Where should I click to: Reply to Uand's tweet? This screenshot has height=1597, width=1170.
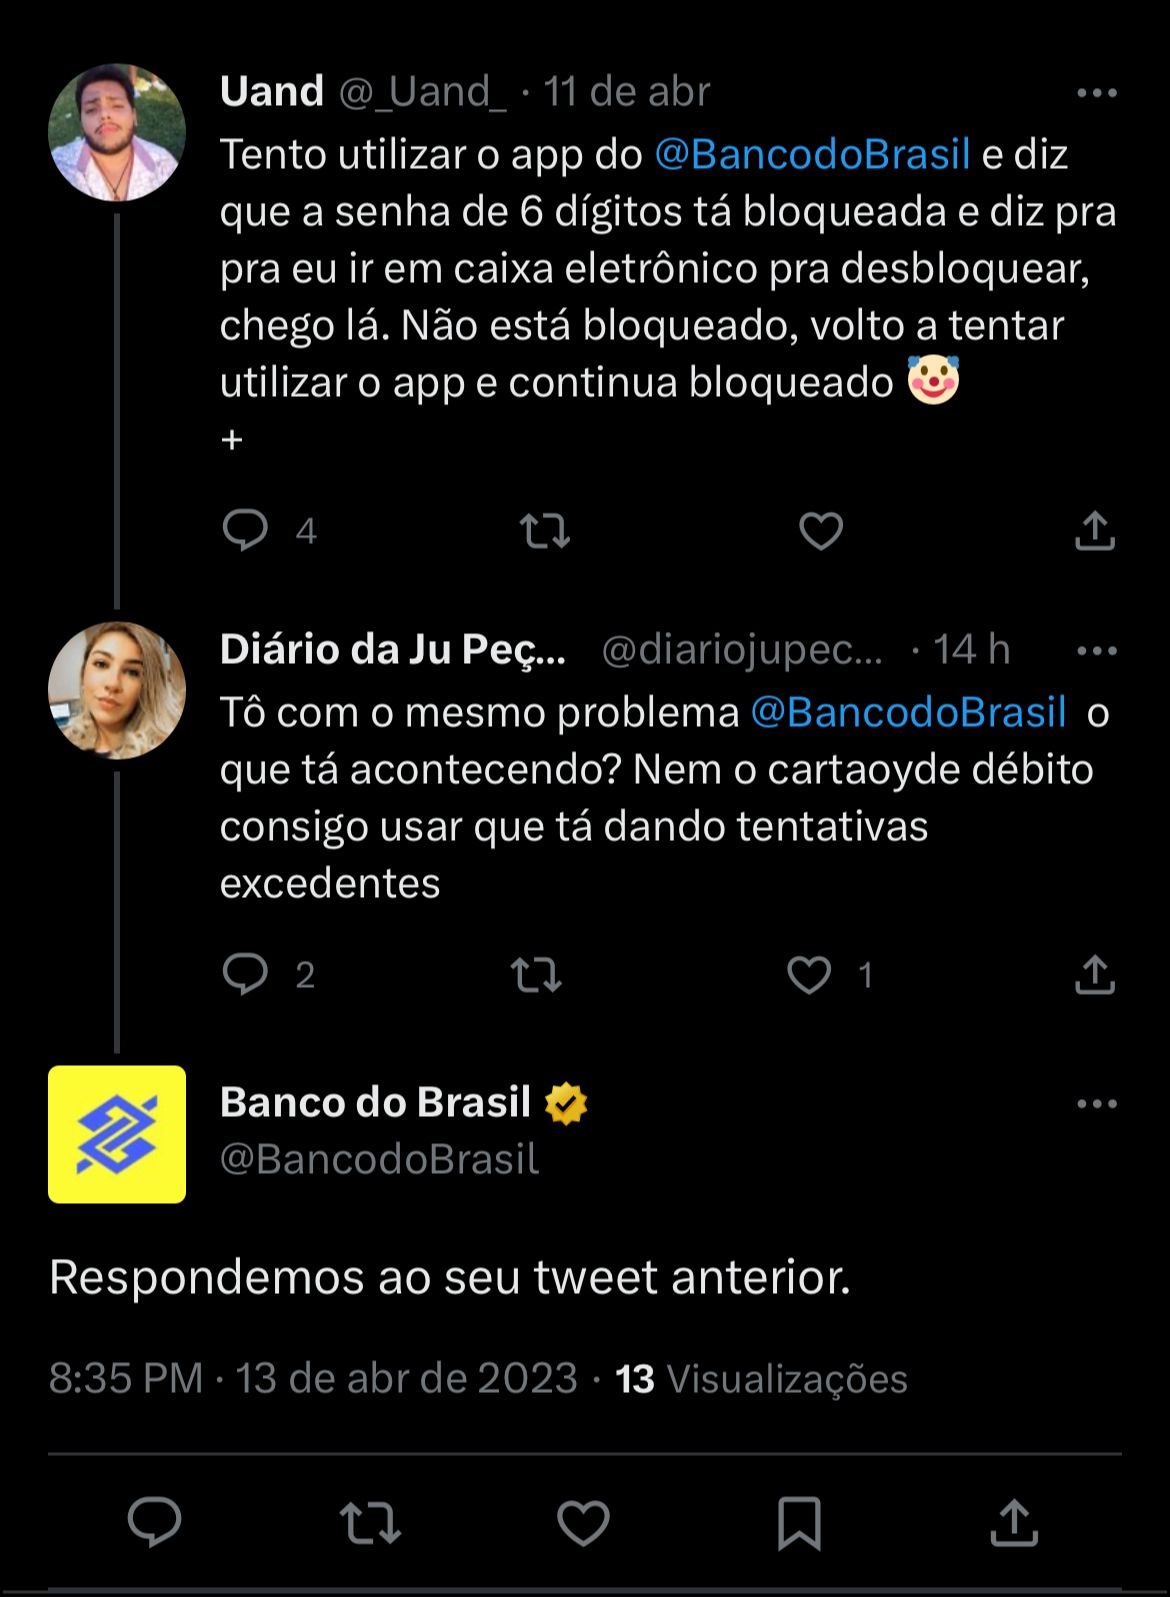[245, 530]
